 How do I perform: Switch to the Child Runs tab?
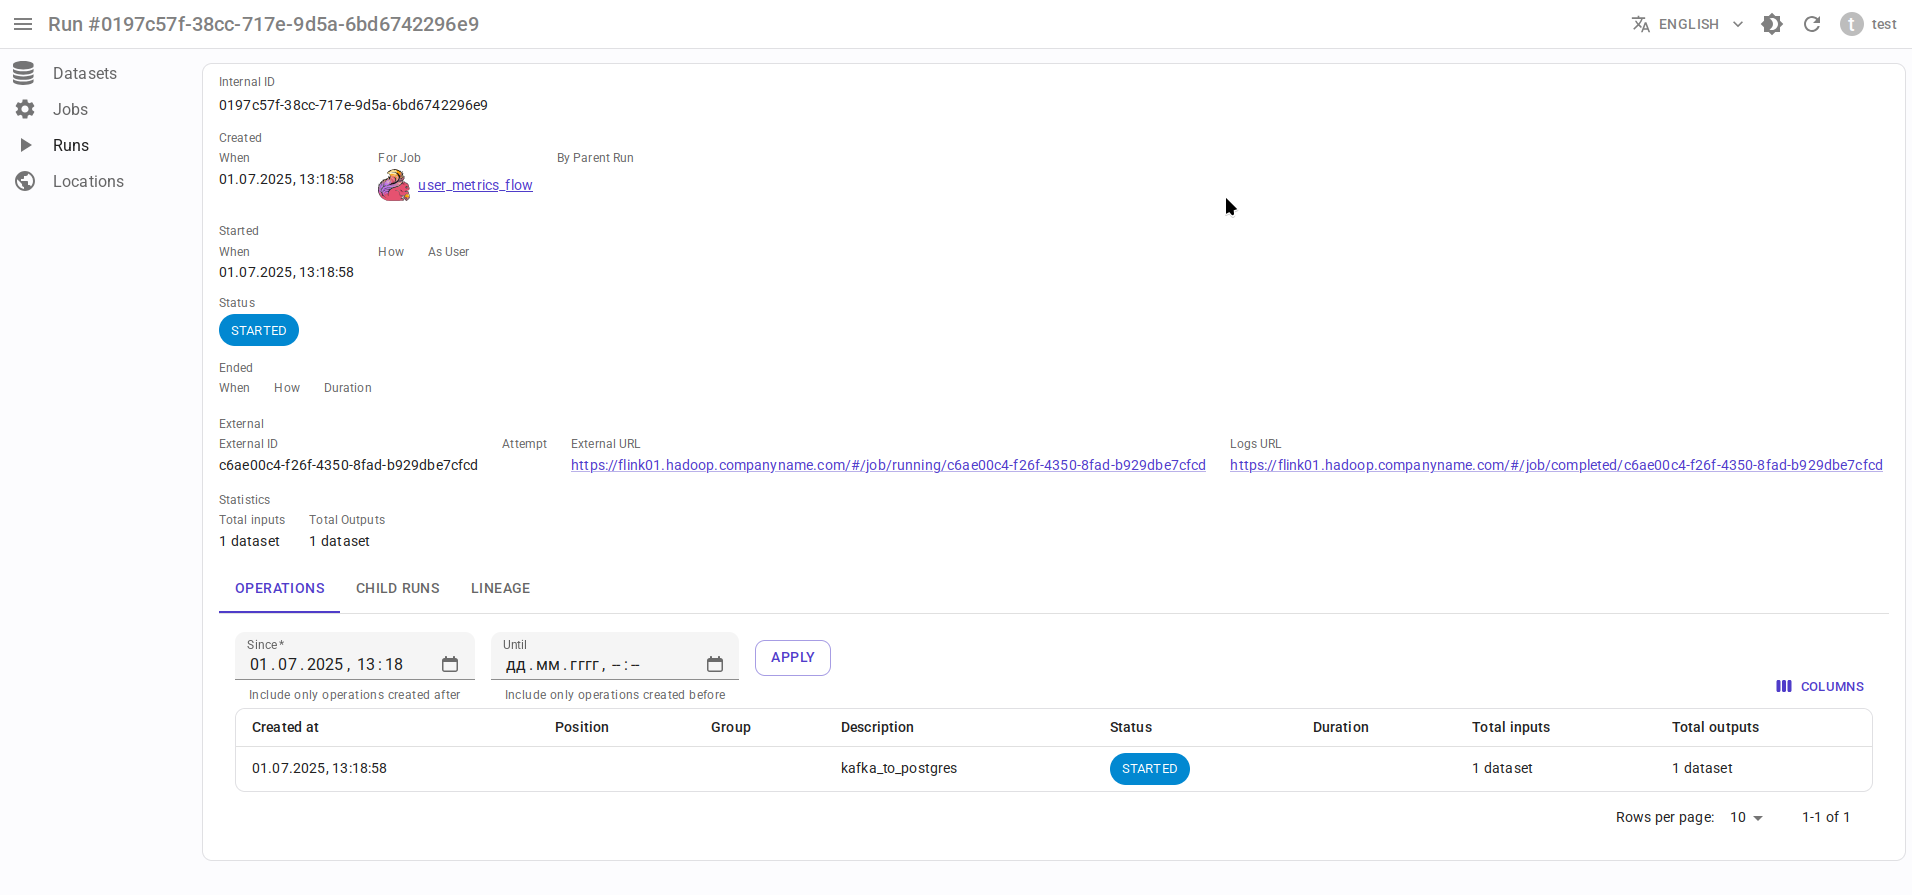tap(398, 588)
